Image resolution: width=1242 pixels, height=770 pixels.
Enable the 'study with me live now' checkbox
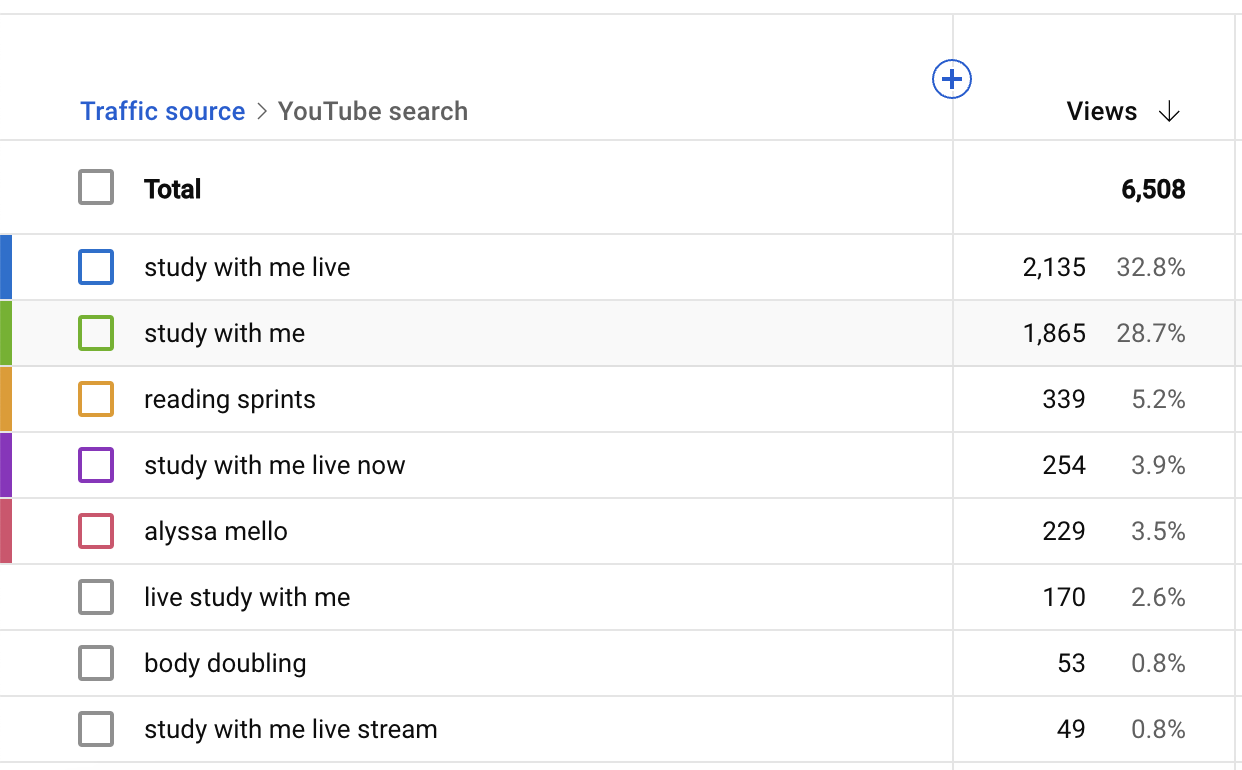coord(96,465)
